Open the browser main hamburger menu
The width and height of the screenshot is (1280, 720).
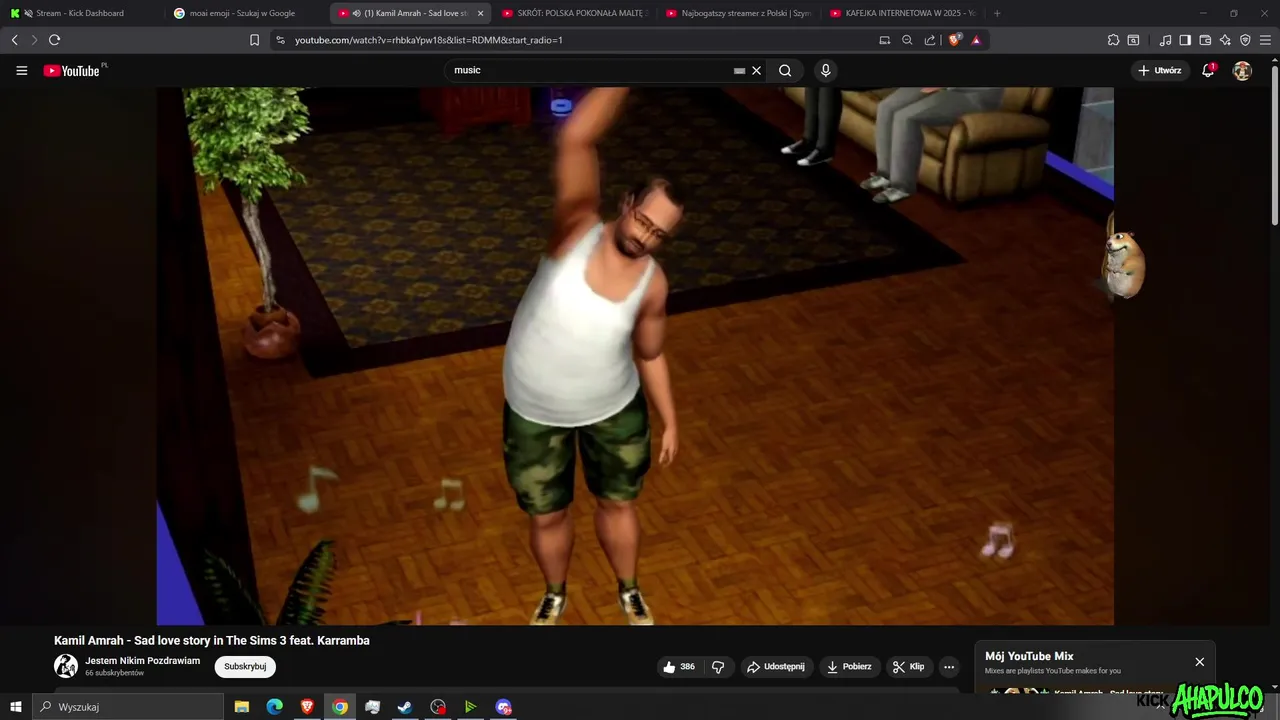[1265, 40]
